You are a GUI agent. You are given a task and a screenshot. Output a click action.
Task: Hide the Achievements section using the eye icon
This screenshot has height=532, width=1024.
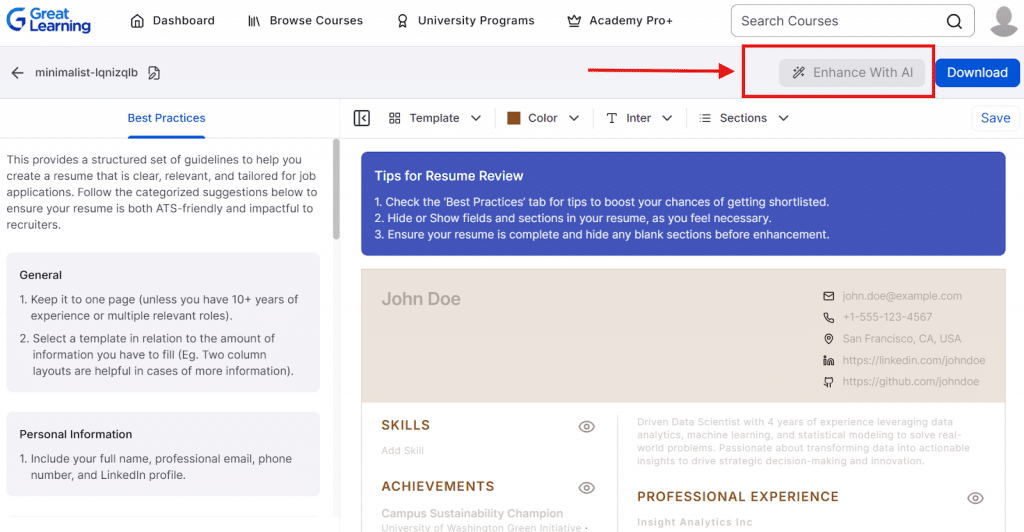(587, 488)
